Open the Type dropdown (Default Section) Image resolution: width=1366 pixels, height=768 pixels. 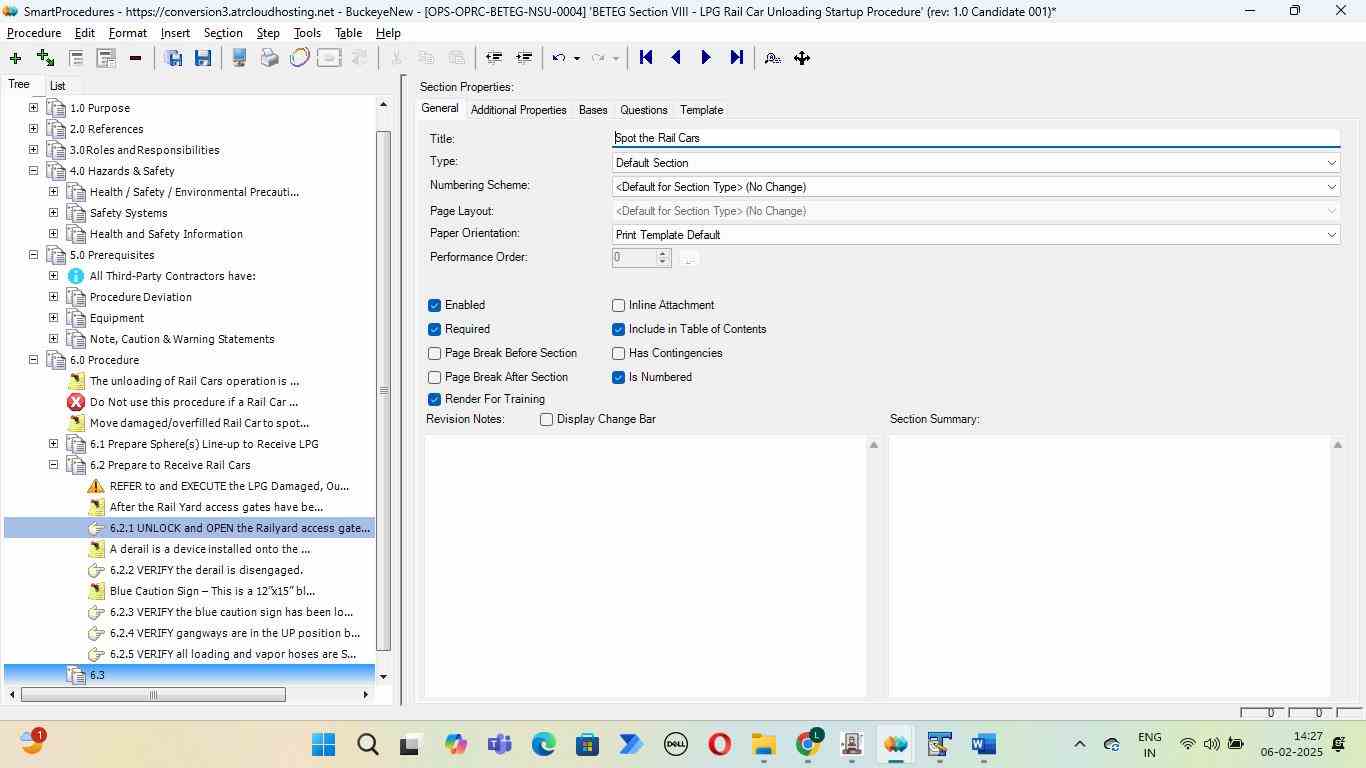coord(976,163)
